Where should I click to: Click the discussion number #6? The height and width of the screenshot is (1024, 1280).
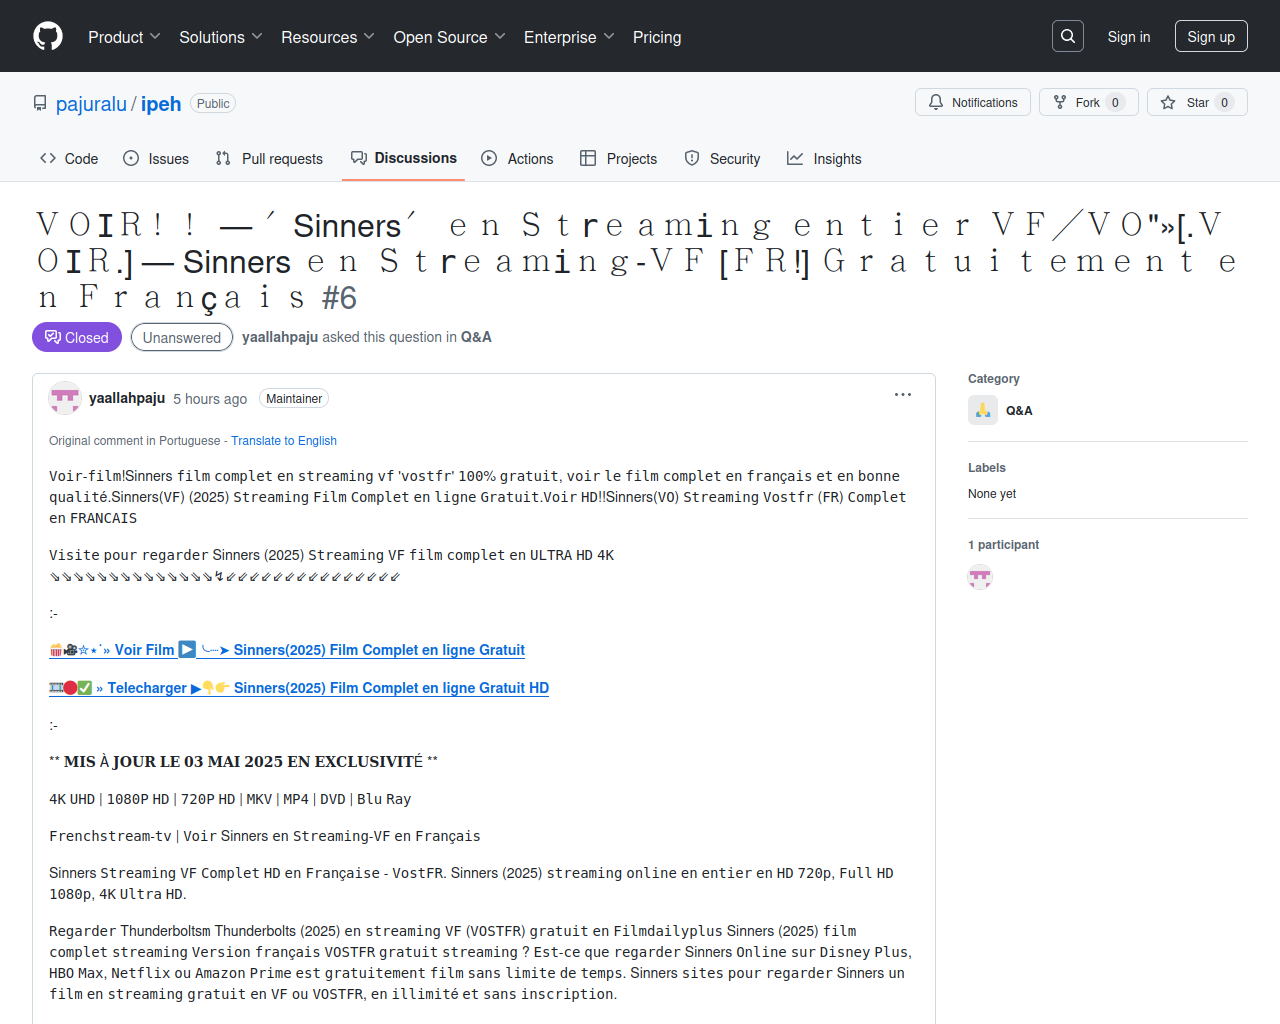(x=339, y=298)
